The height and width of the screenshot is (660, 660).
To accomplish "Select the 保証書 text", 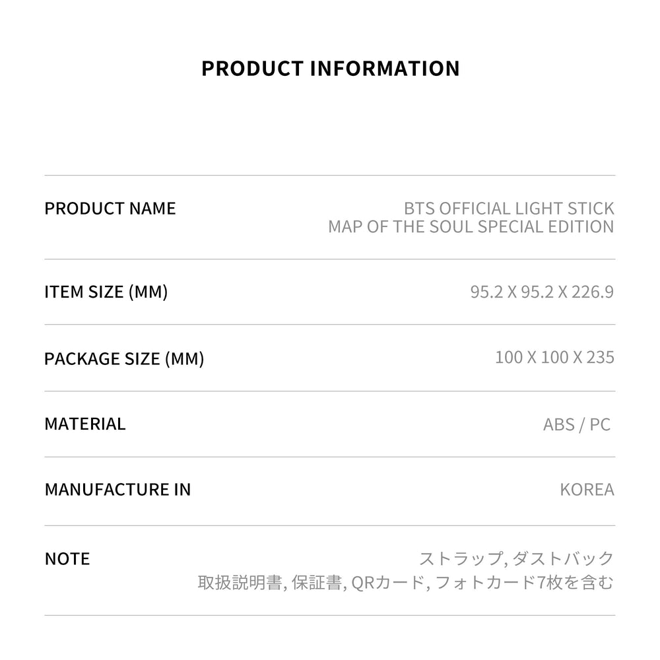I will click(318, 582).
